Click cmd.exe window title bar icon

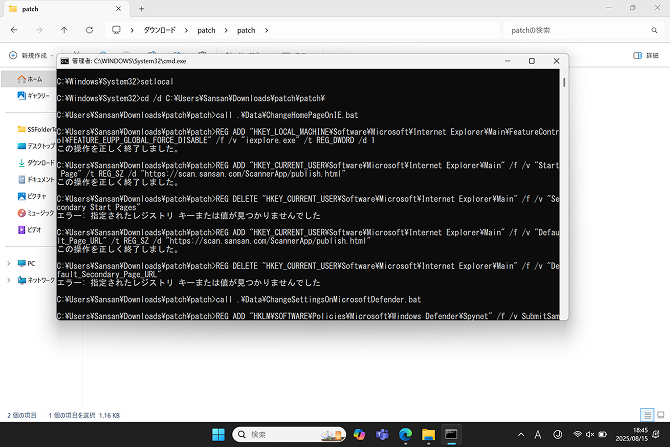coord(65,61)
